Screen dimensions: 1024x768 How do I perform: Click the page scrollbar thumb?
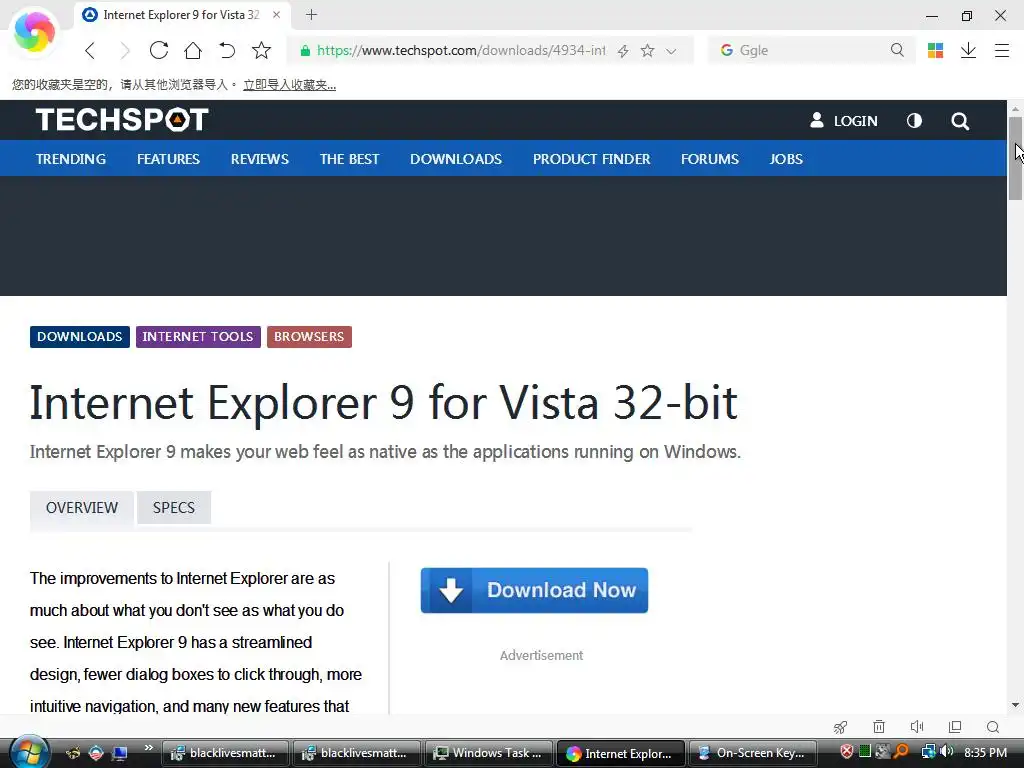tap(1015, 159)
